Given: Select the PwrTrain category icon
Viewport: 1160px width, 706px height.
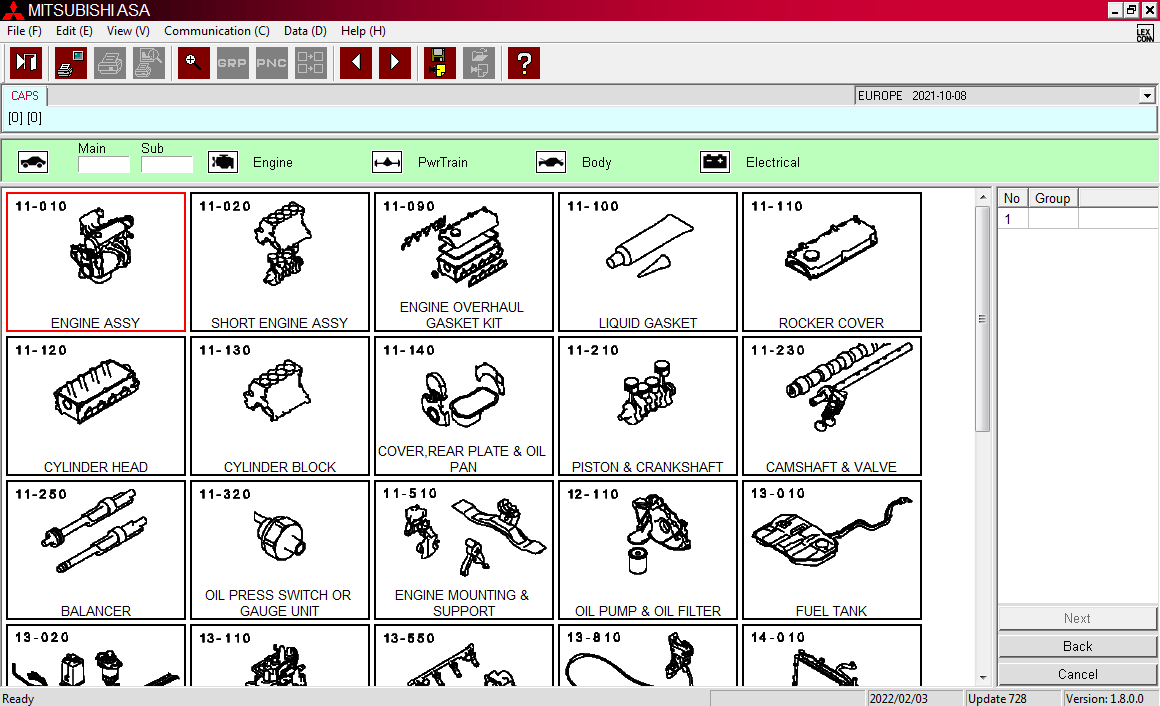Looking at the screenshot, I should (387, 162).
